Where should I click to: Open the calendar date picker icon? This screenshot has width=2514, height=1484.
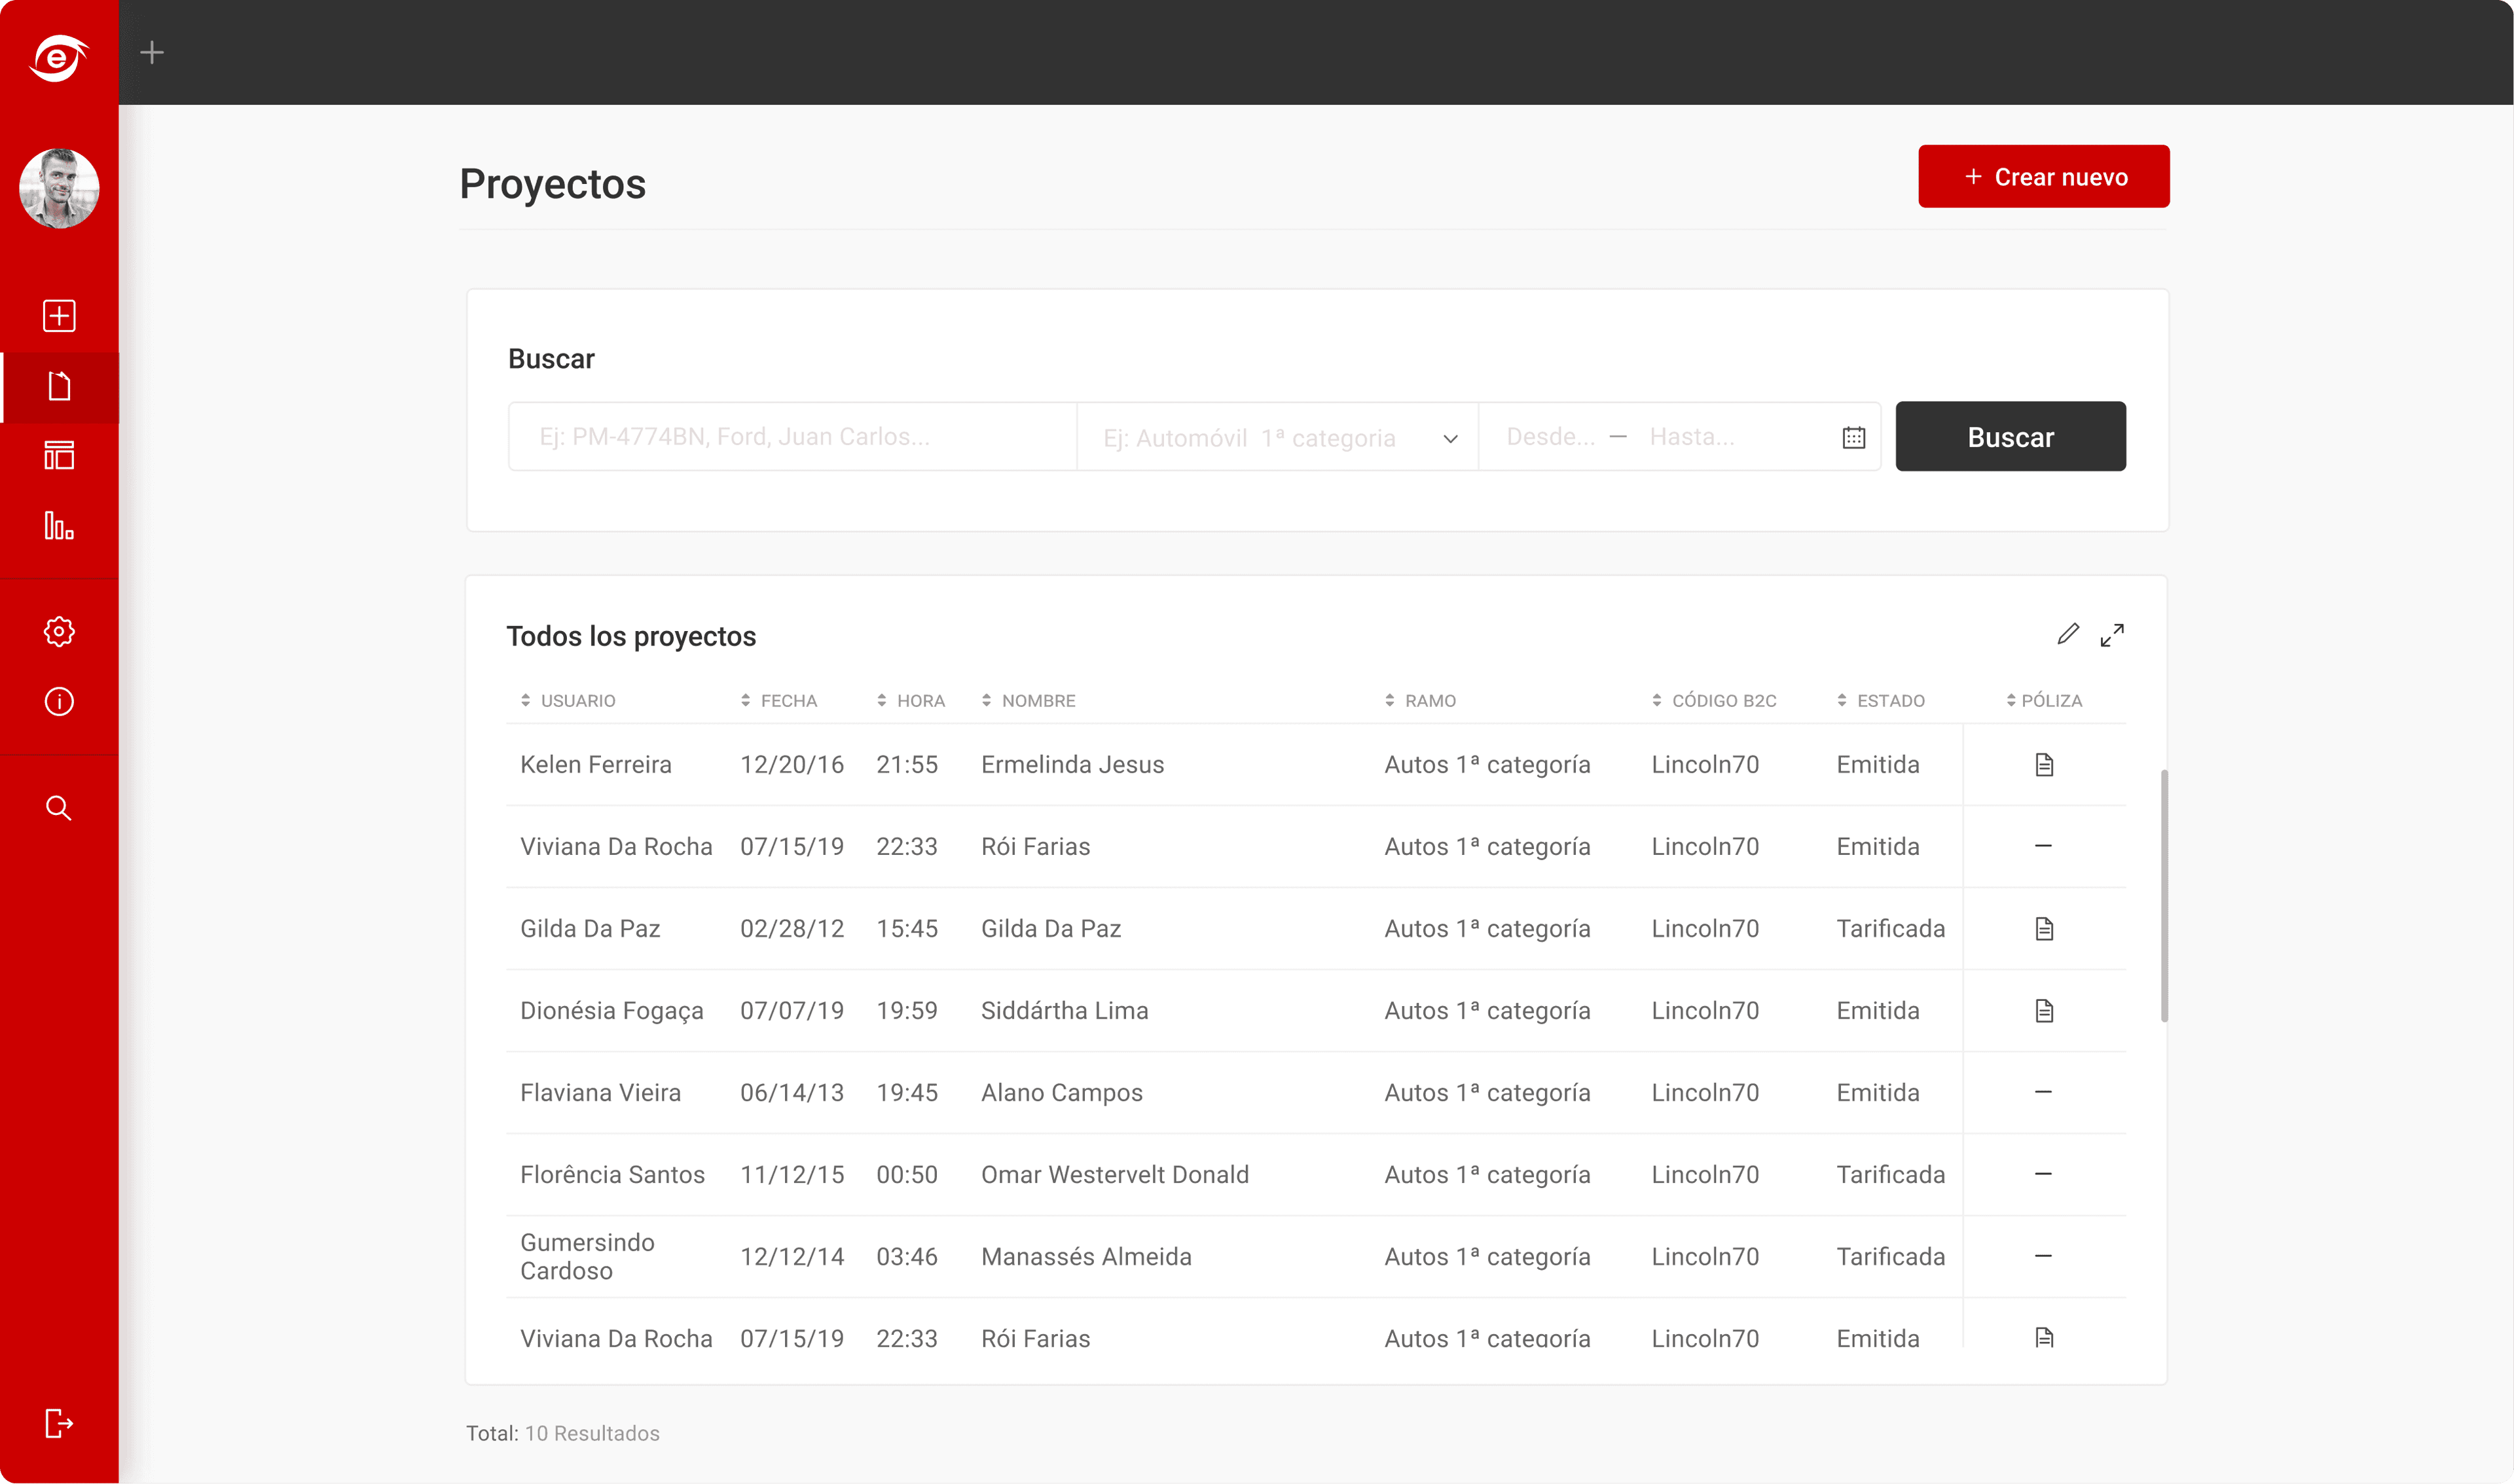1853,437
